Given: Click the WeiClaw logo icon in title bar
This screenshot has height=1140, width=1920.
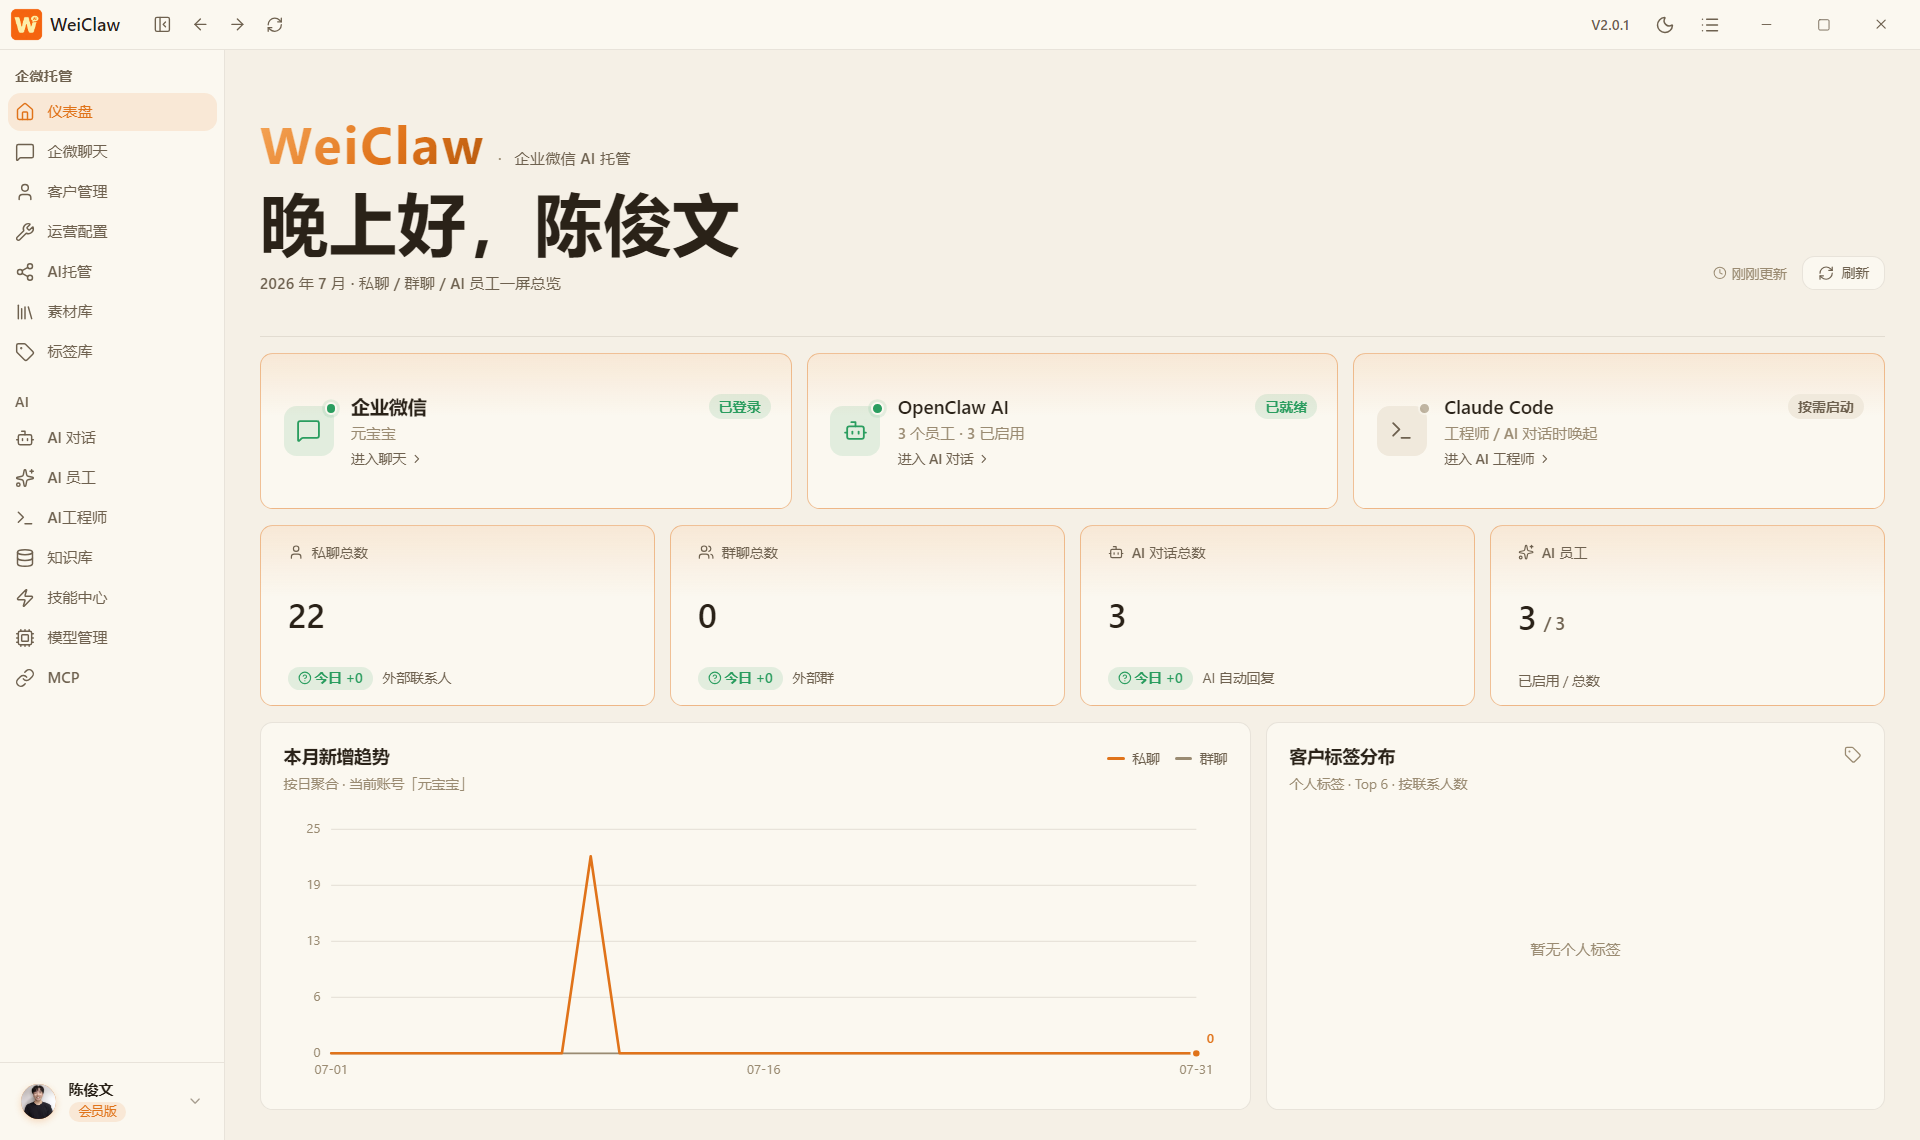Looking at the screenshot, I should [27, 24].
